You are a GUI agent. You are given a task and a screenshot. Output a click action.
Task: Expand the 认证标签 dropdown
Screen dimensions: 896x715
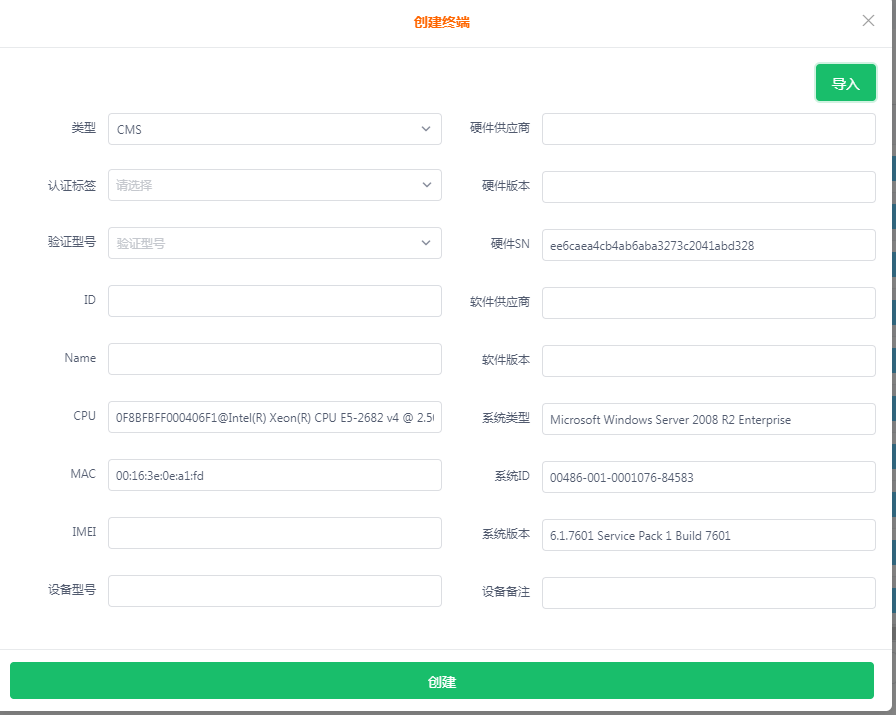click(274, 185)
